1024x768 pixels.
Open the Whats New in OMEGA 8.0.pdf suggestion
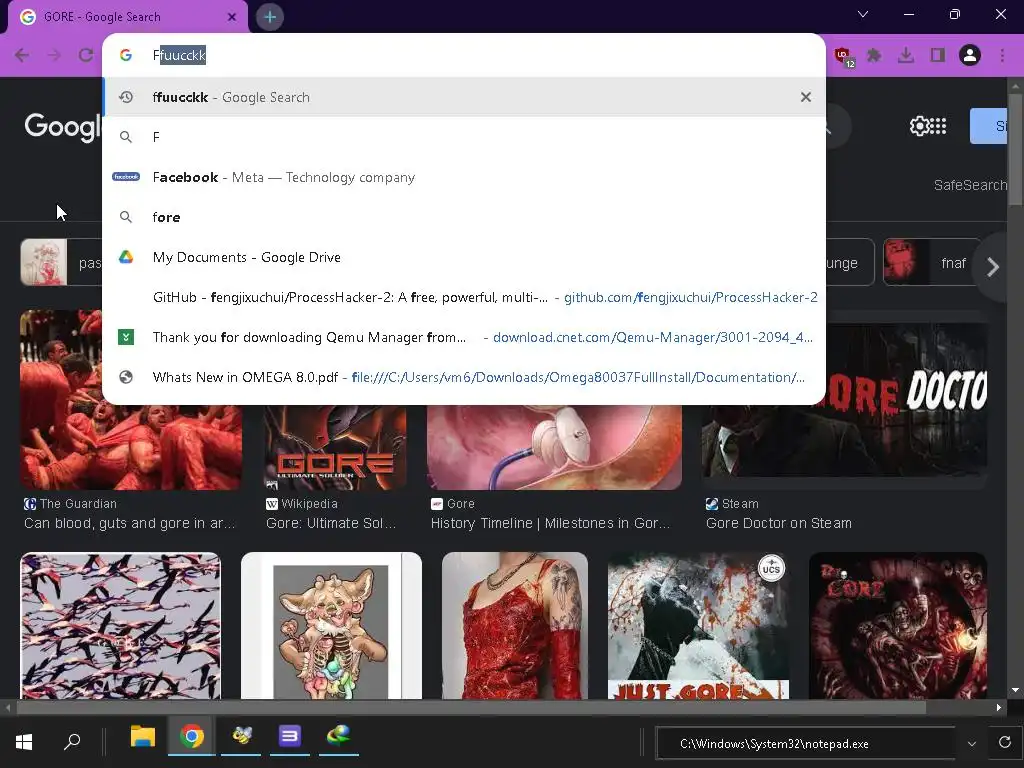464,377
